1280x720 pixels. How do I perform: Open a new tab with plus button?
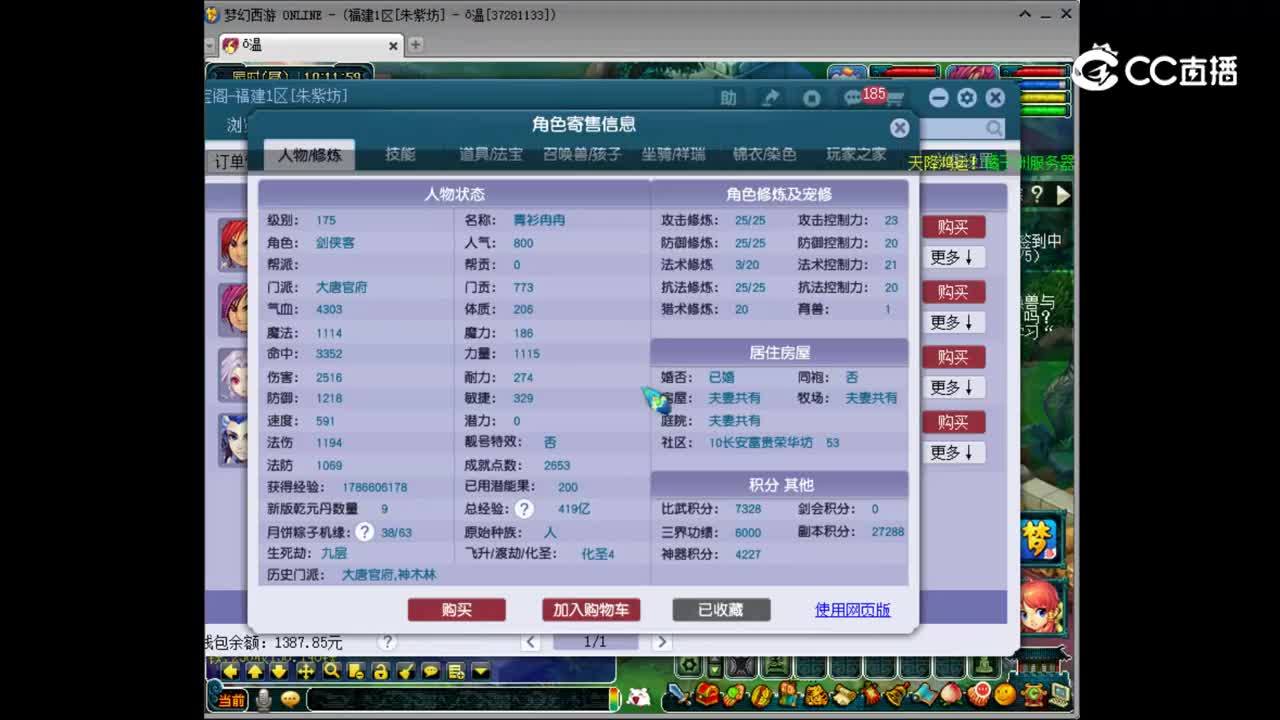click(416, 45)
